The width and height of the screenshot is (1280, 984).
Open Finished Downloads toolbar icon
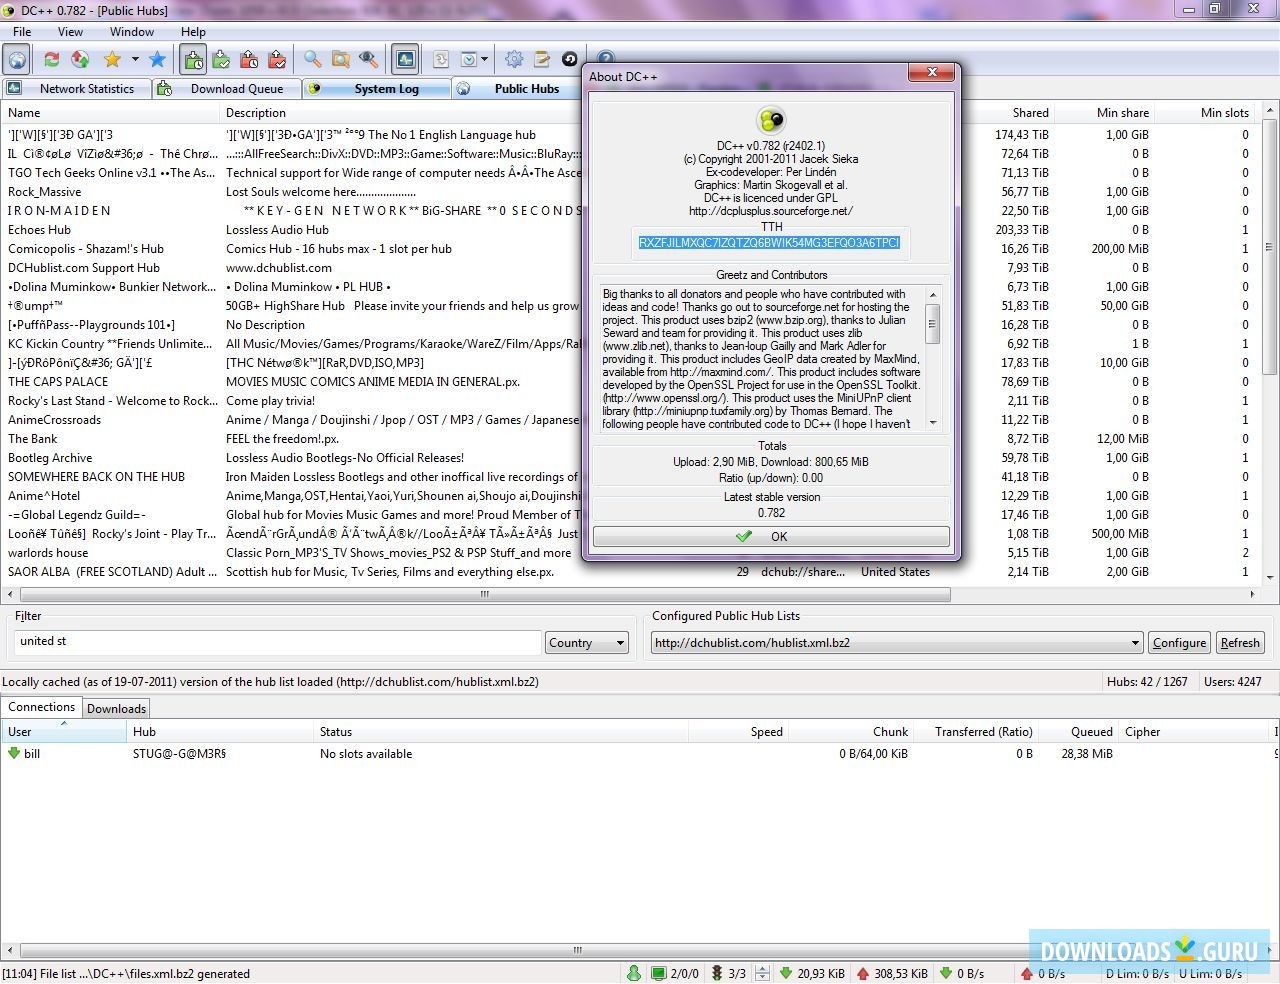[x=222, y=60]
